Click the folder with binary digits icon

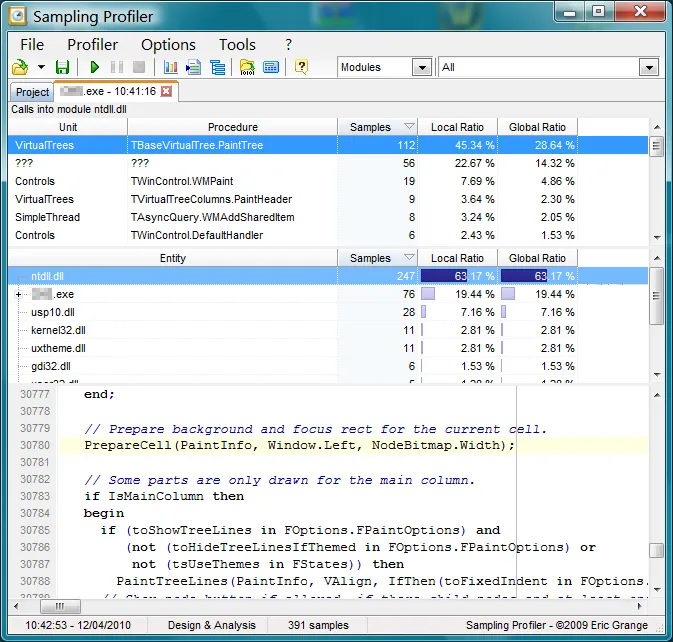coord(247,67)
